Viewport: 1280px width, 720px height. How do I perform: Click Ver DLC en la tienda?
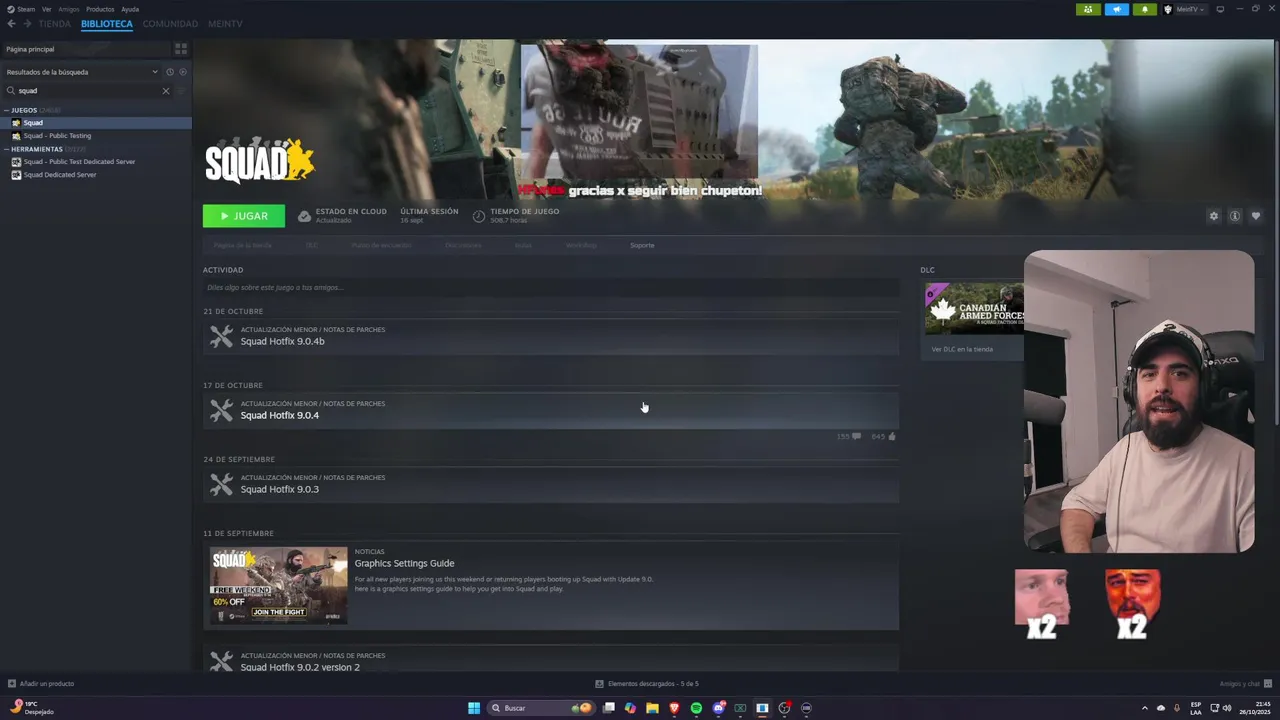pos(962,349)
